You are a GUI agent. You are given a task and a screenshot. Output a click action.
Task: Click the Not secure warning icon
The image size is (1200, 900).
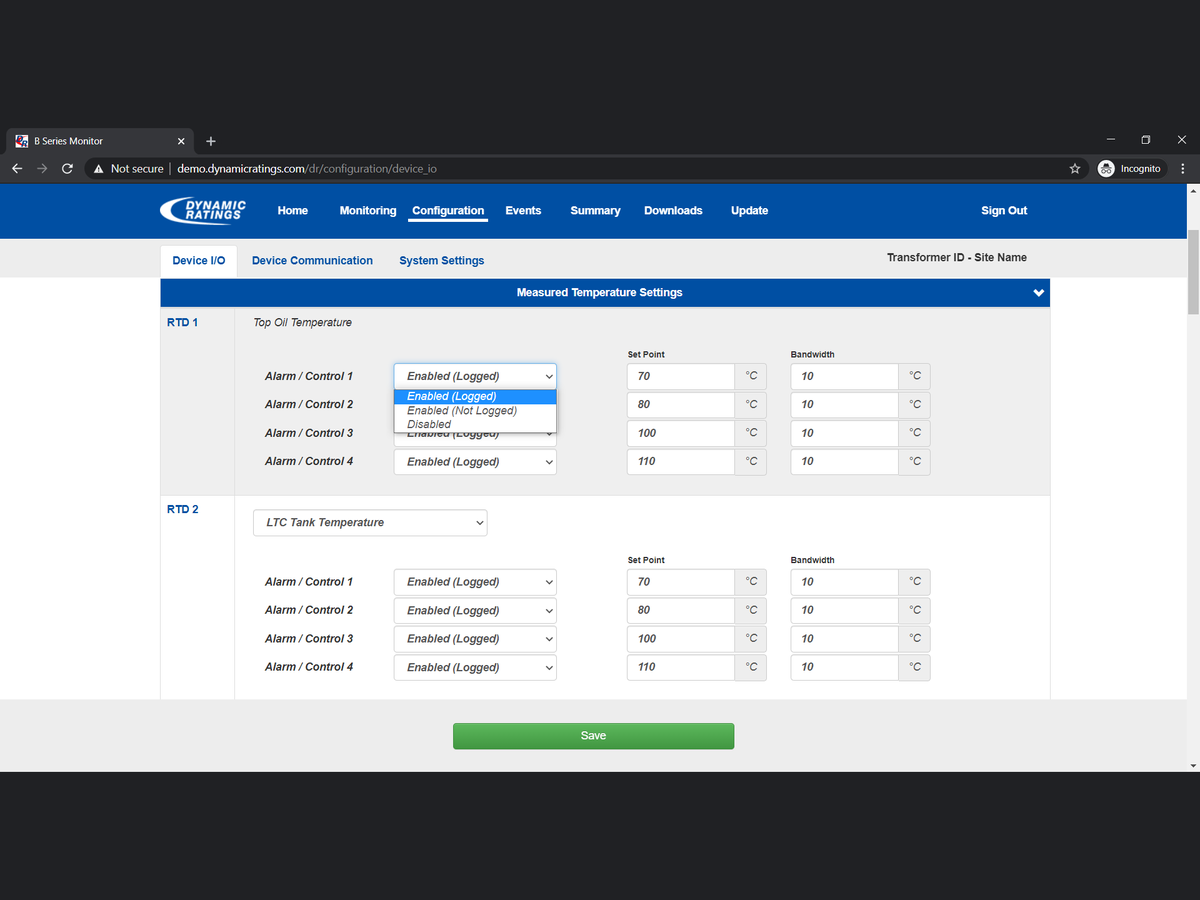(x=98, y=169)
